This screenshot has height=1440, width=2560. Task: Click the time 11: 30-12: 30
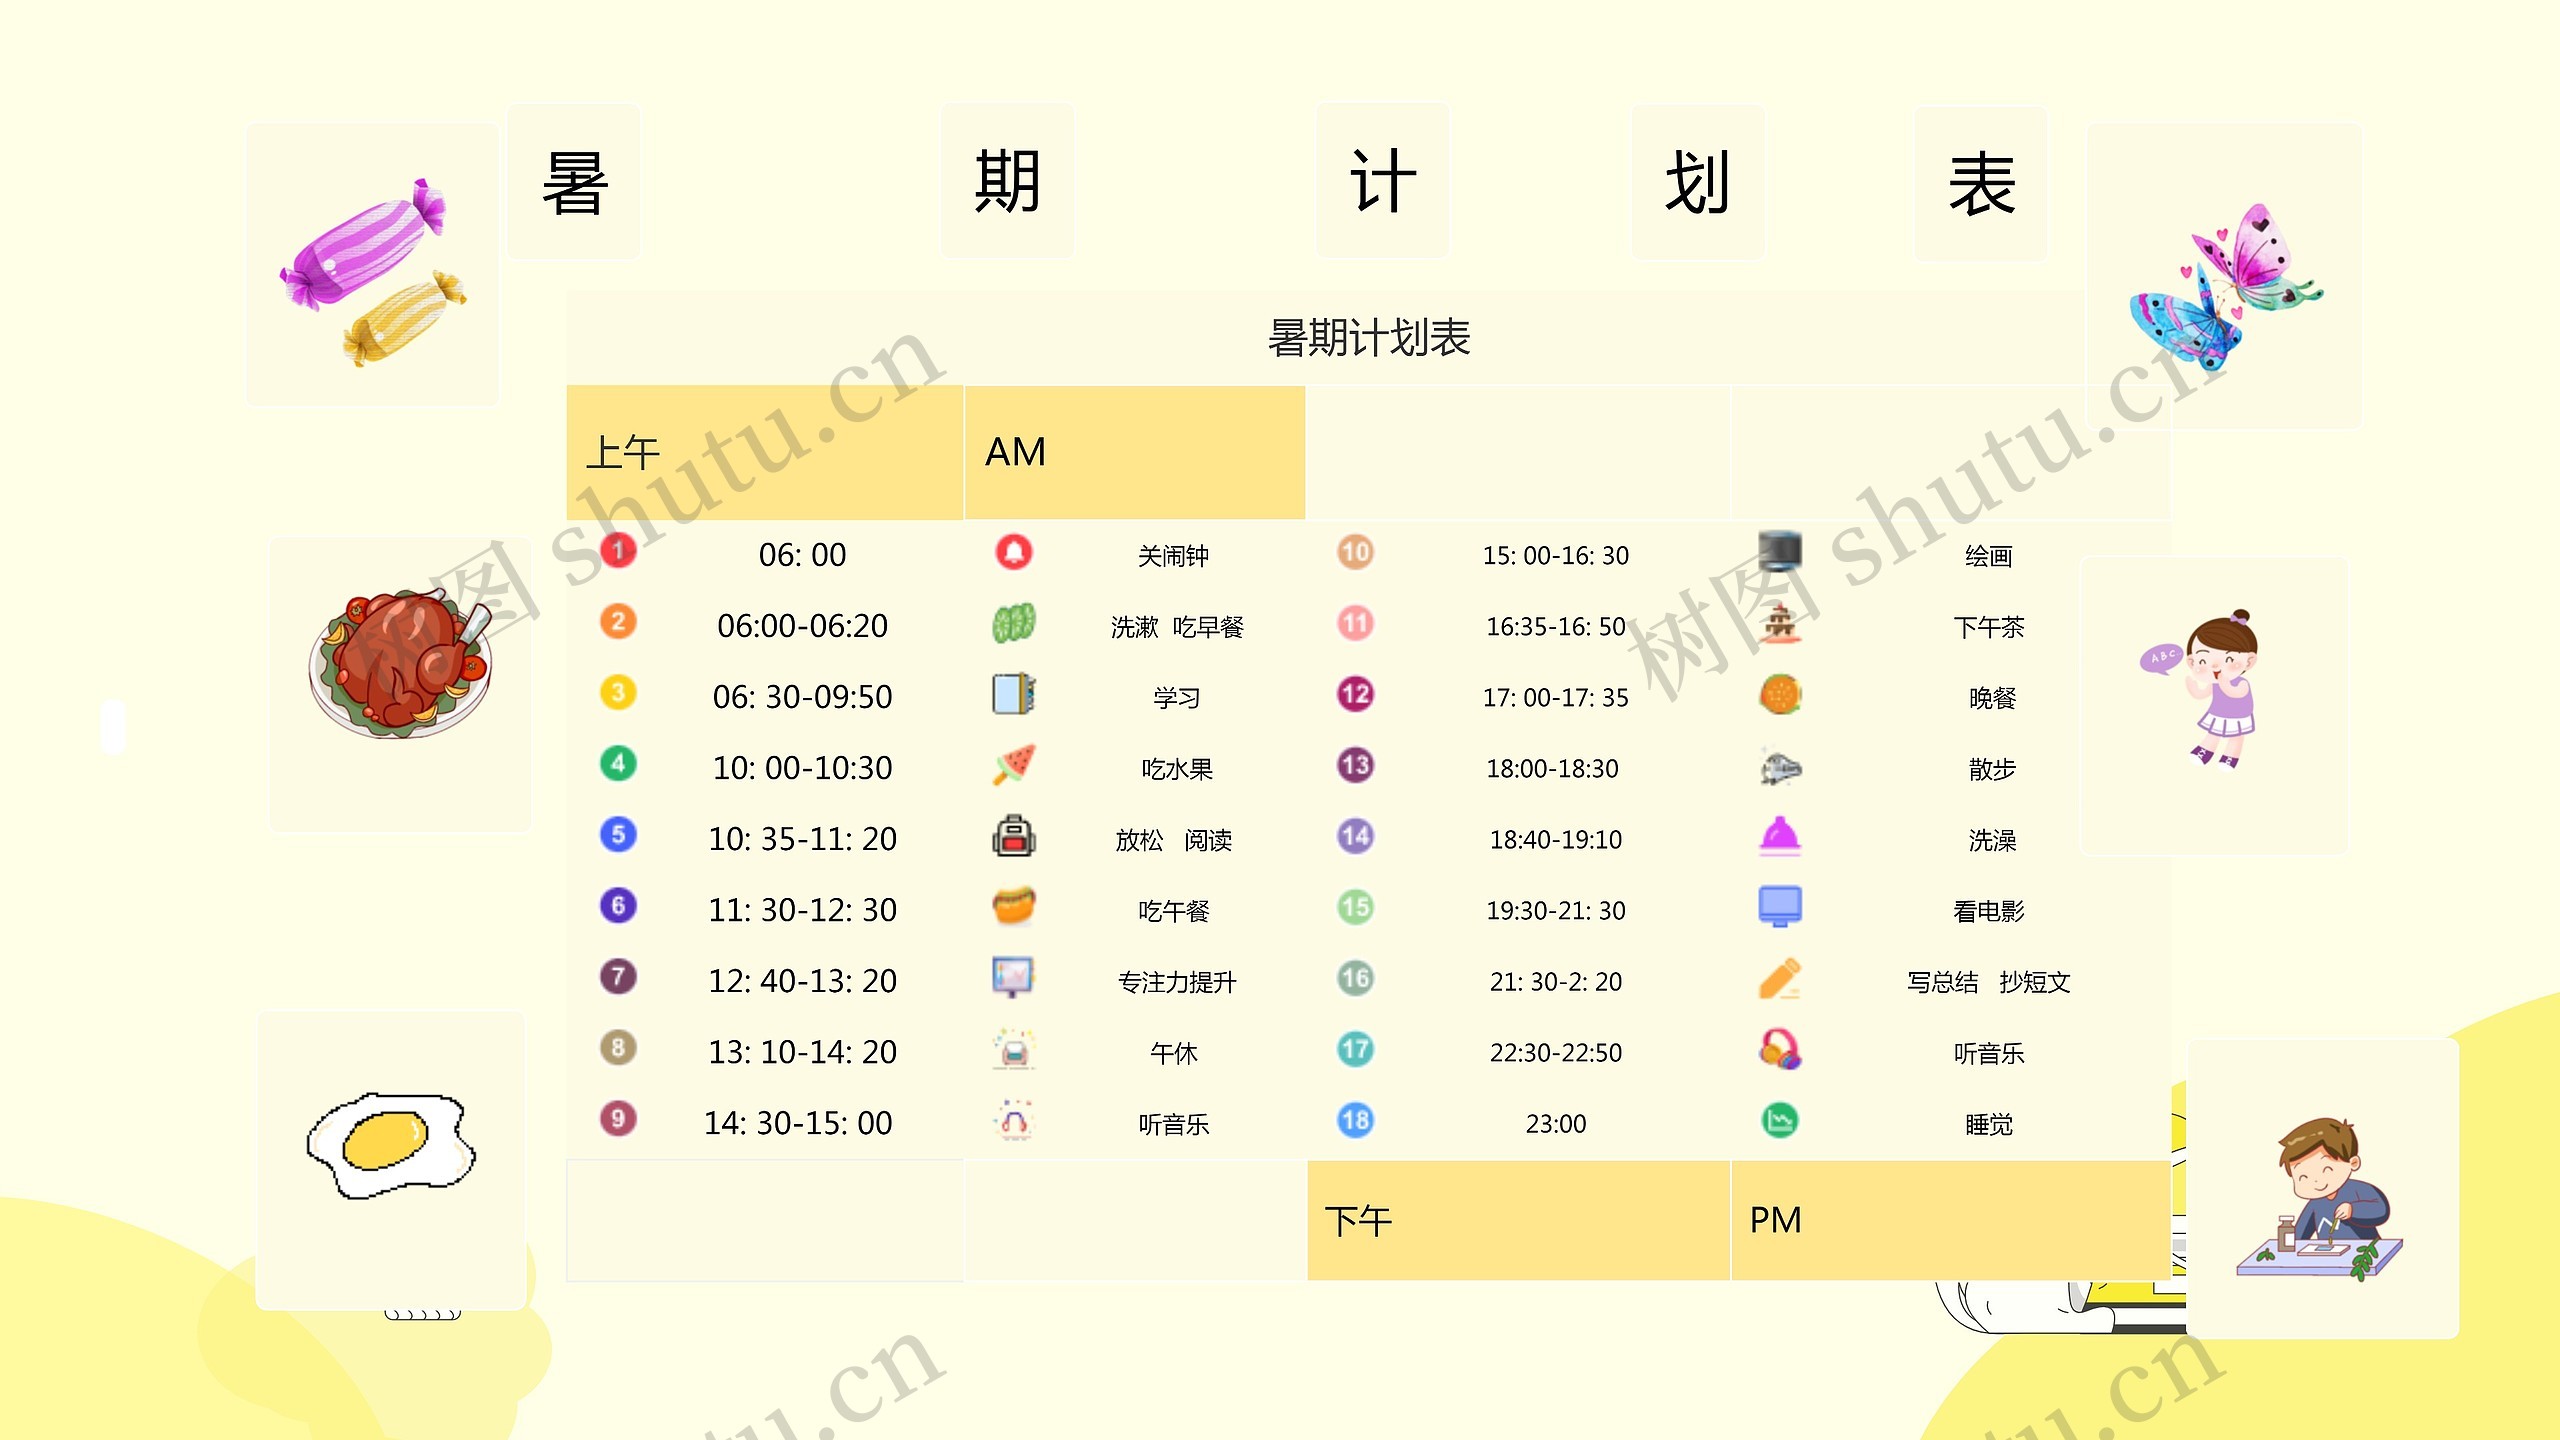pyautogui.click(x=802, y=910)
